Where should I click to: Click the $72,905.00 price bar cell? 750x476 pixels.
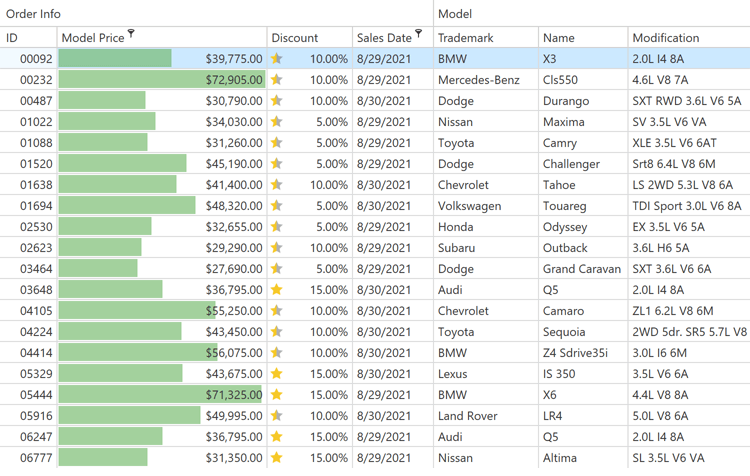pyautogui.click(x=162, y=80)
